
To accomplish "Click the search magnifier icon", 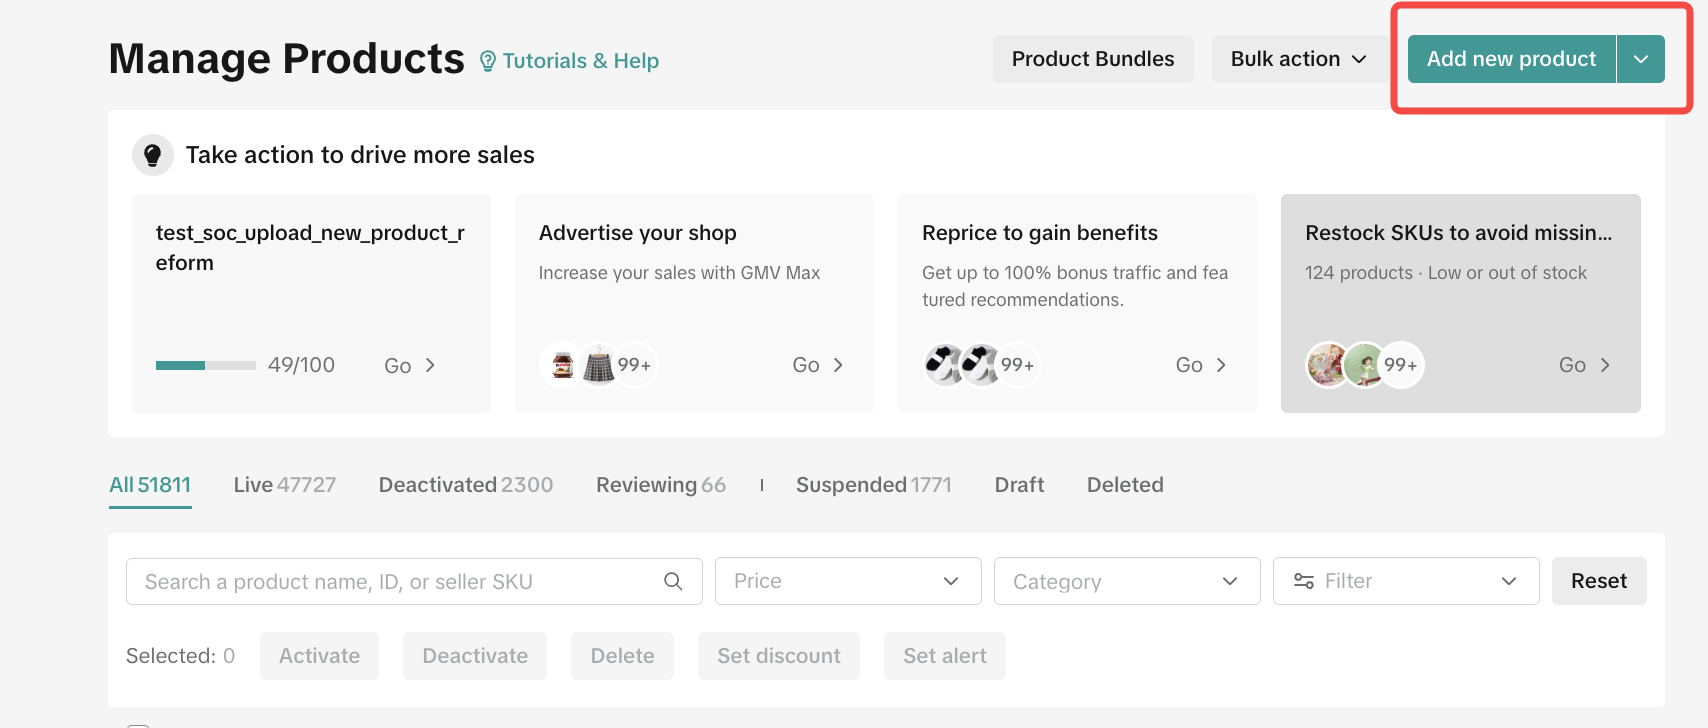I will (x=673, y=581).
